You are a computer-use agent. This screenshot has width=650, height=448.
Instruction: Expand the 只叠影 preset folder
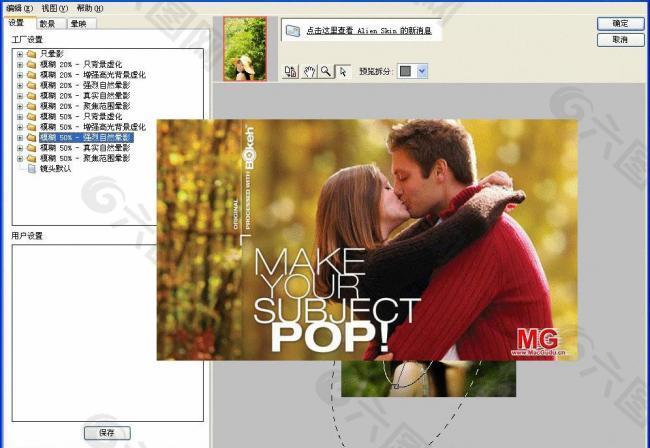(x=19, y=53)
